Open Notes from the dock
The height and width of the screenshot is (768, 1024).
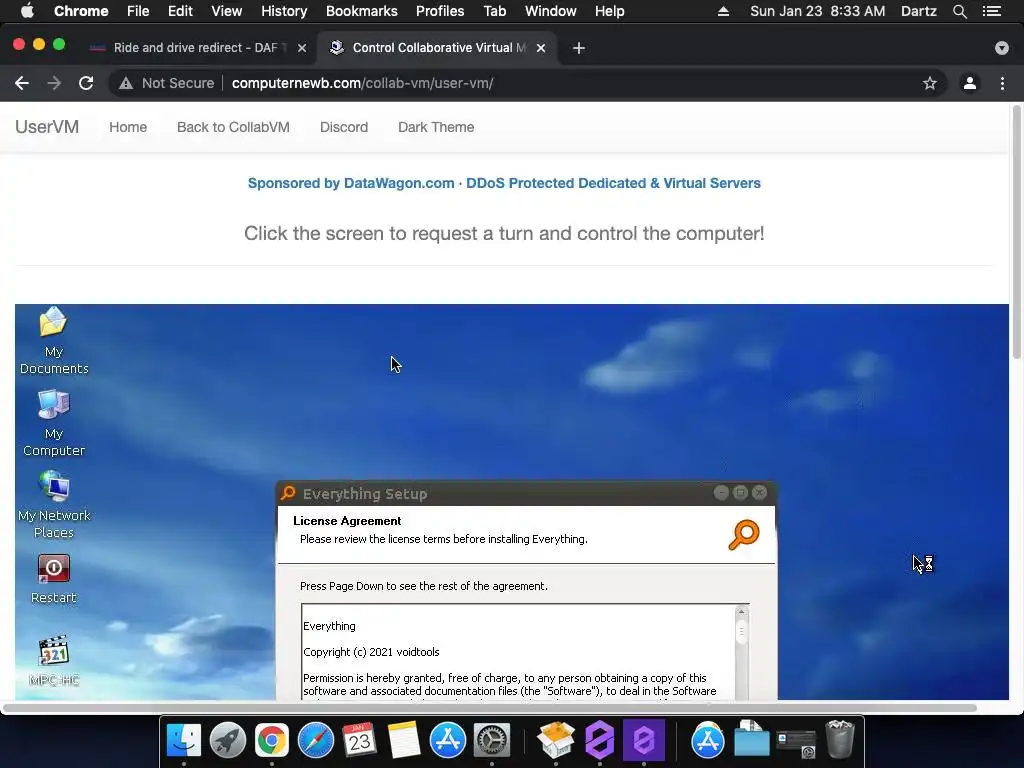point(404,740)
